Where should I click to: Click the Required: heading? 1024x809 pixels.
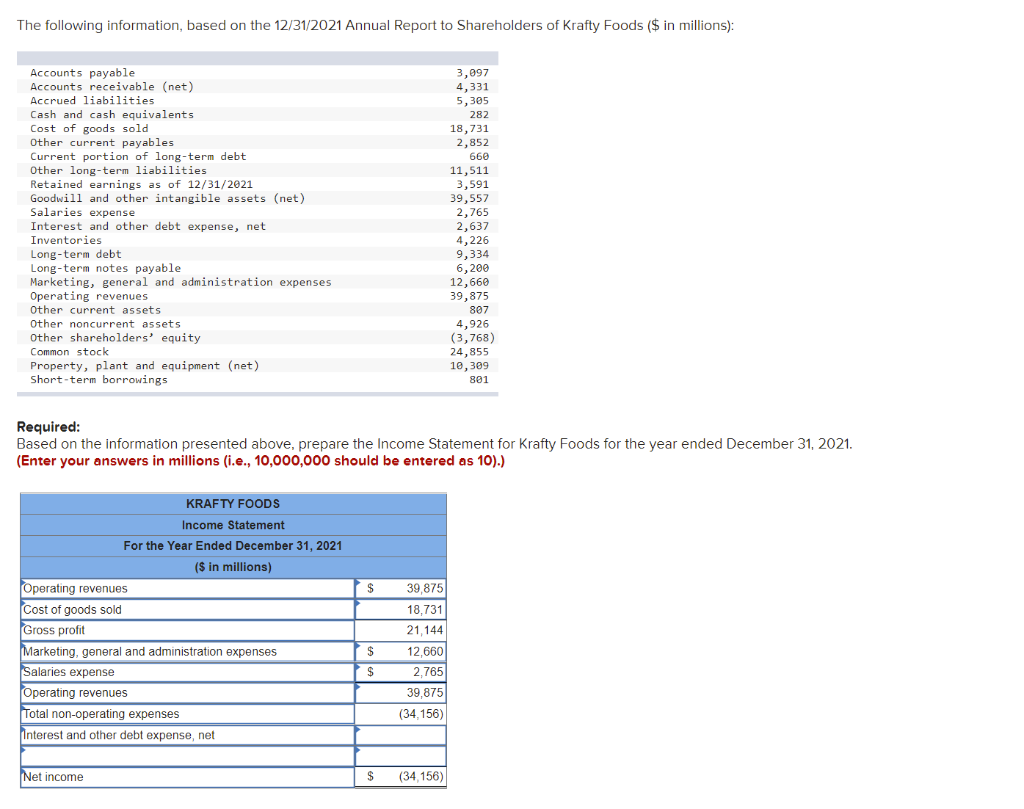click(48, 426)
